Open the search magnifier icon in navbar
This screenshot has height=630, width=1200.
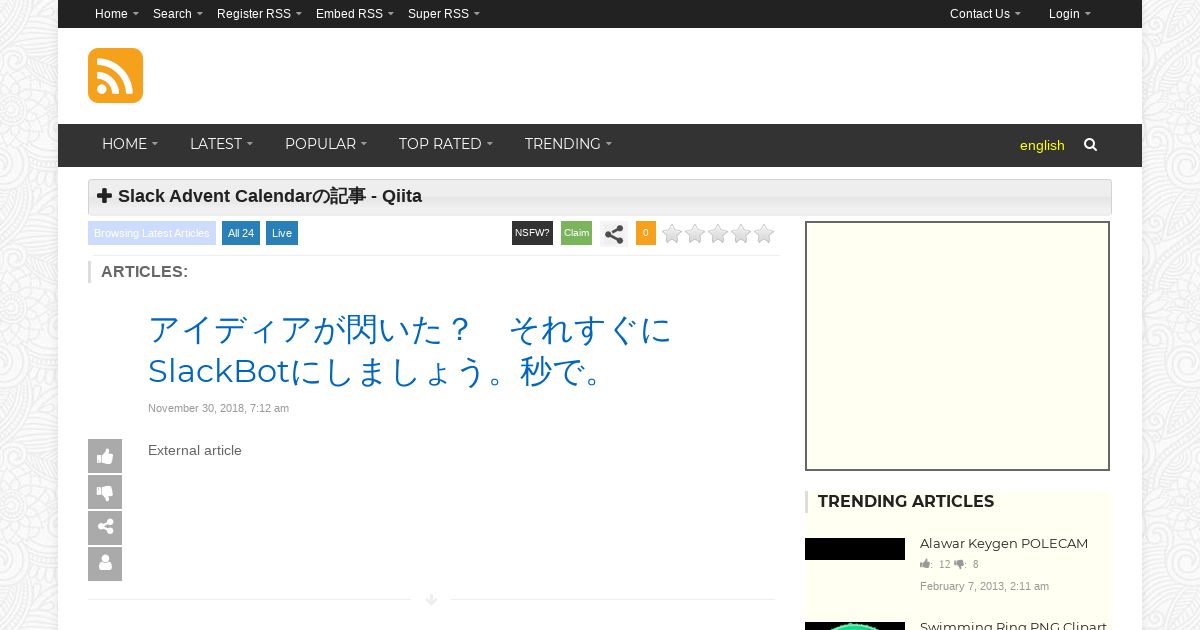[x=1090, y=145]
